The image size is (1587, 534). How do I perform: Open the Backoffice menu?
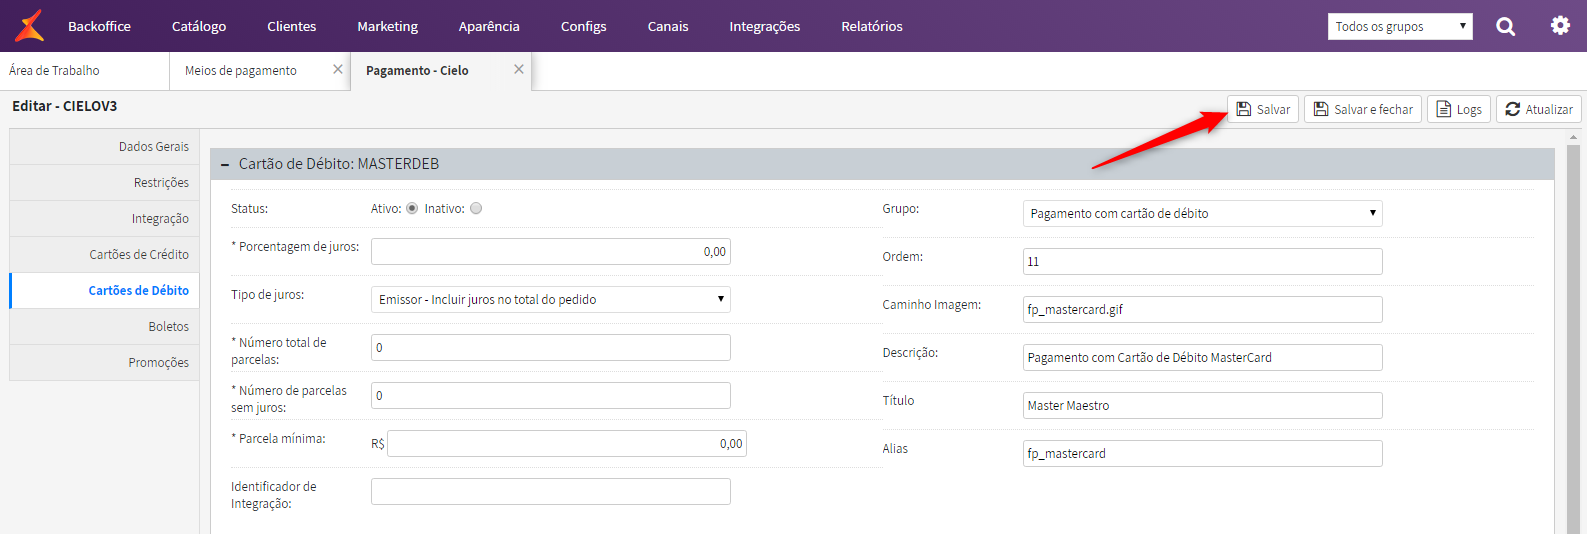pyautogui.click(x=99, y=26)
